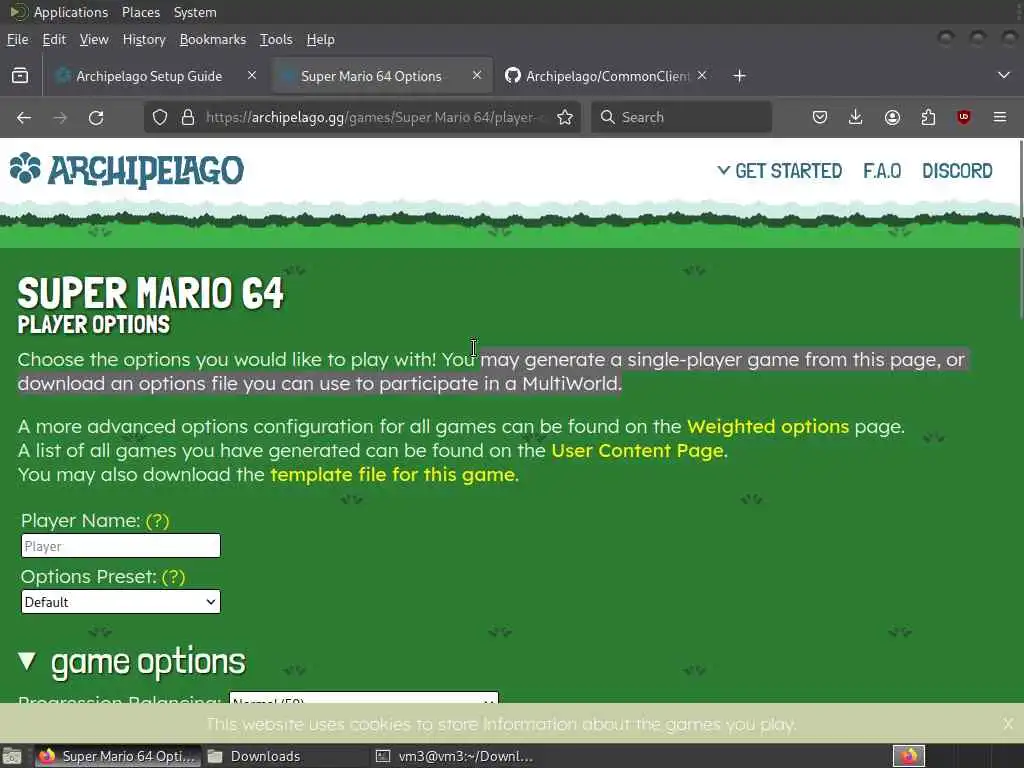Bookmark this page with the star icon

(565, 118)
